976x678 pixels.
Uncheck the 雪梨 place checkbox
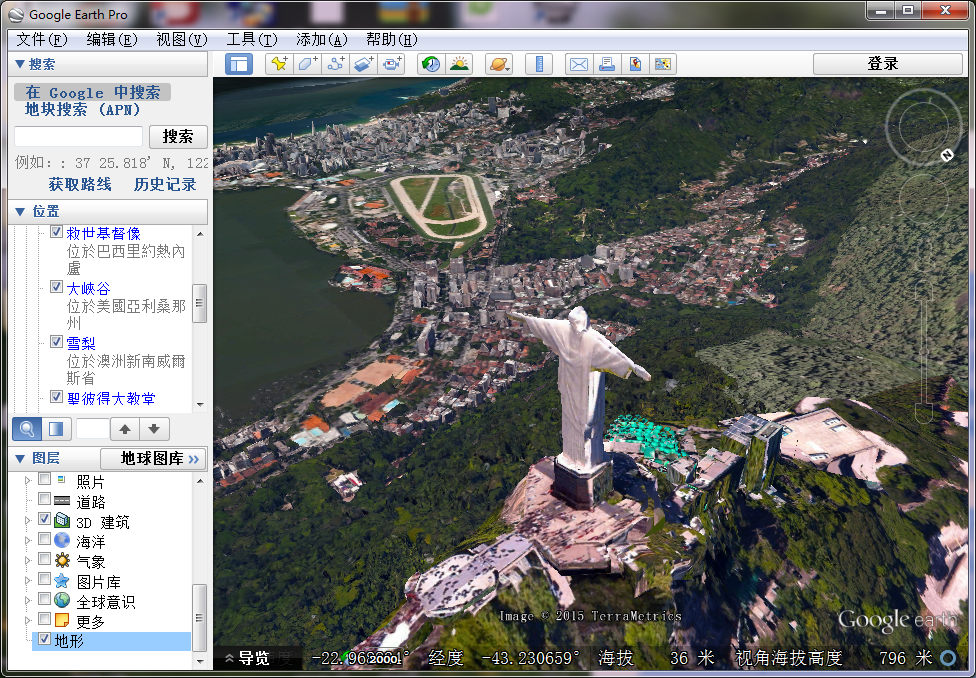click(x=56, y=341)
